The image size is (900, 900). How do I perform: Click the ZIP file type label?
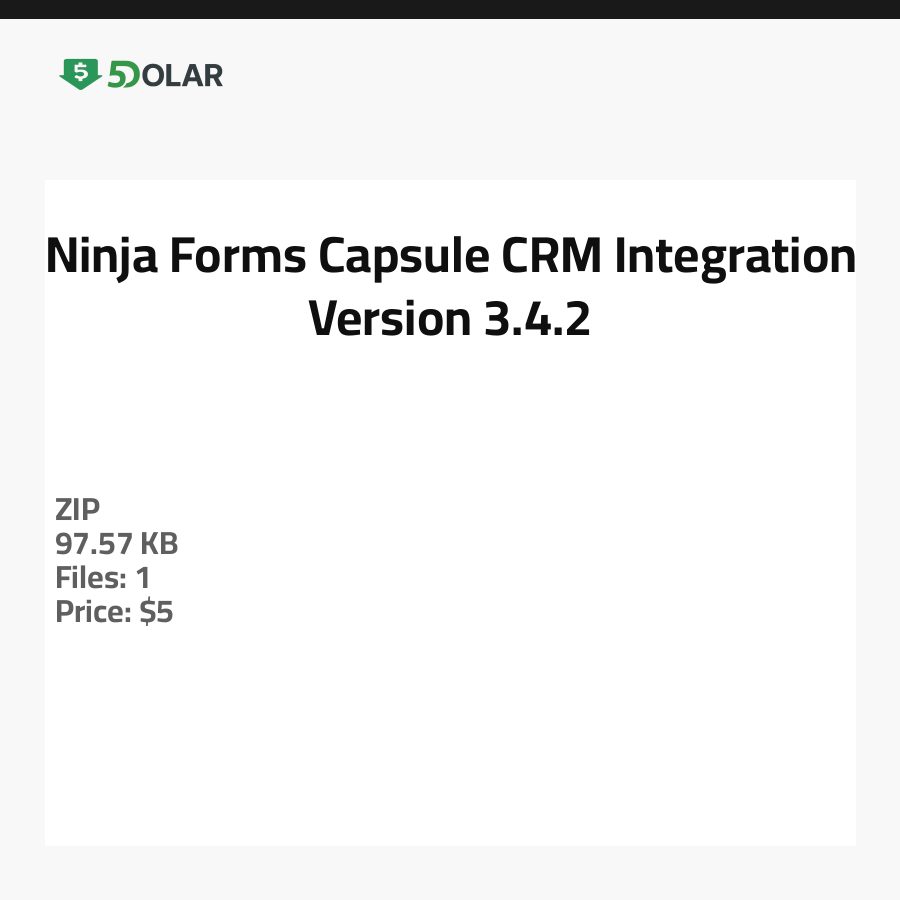78,510
